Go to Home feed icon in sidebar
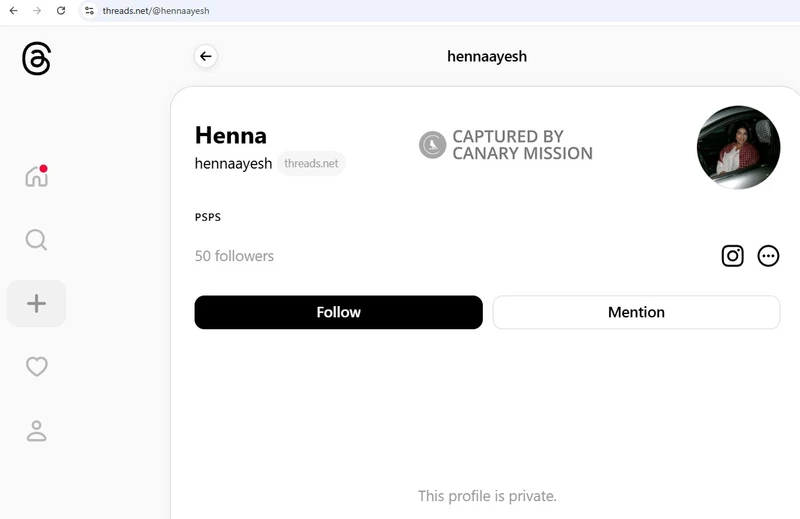800x519 pixels. pos(37,176)
